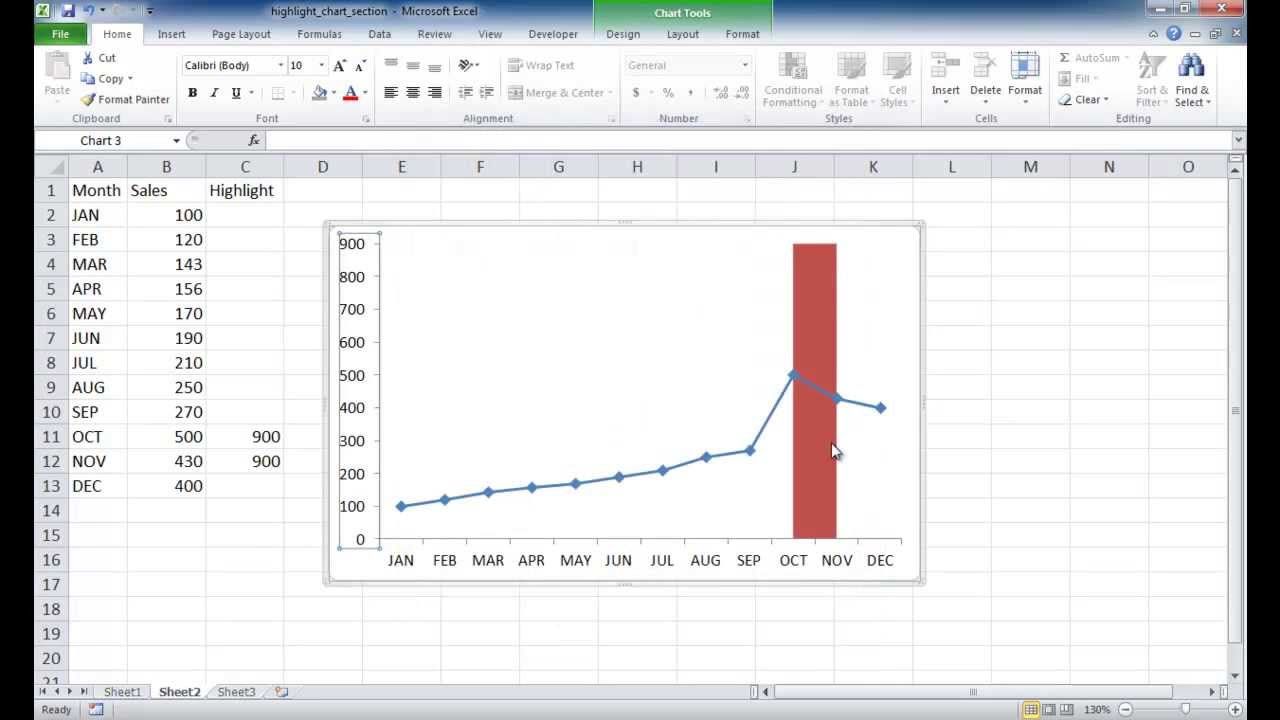The width and height of the screenshot is (1280, 720).
Task: Click the Zoom Out minus button
Action: pos(1125,709)
